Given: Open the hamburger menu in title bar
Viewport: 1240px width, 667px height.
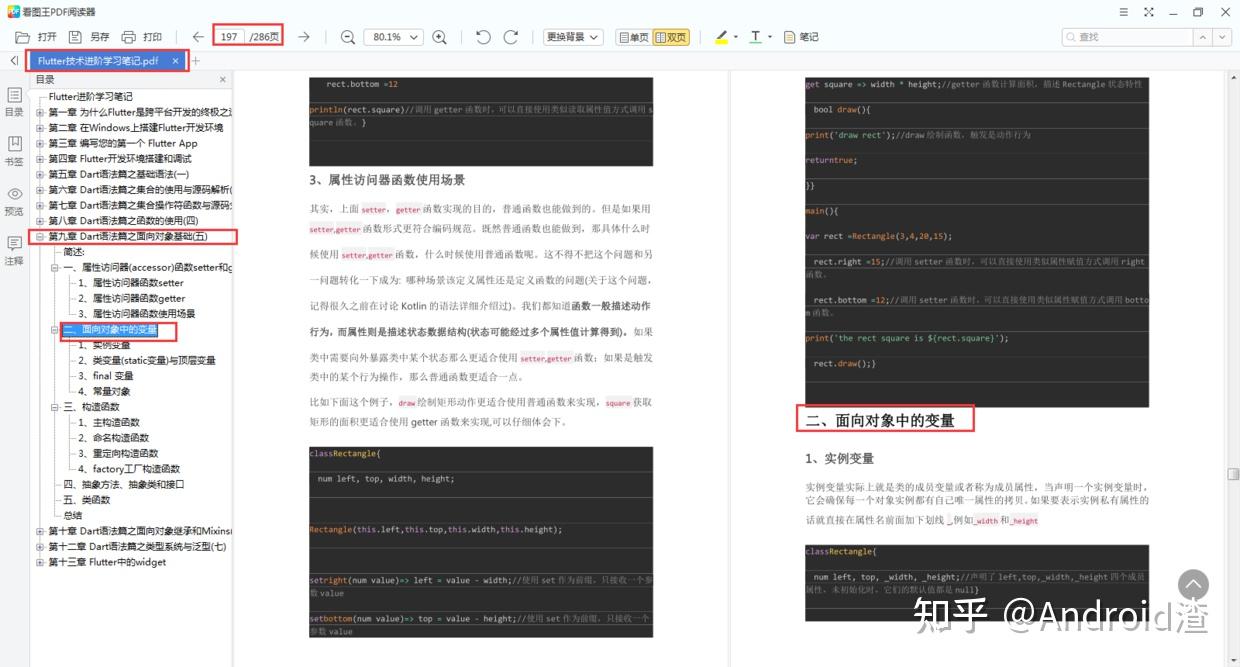Looking at the screenshot, I should pyautogui.click(x=1123, y=12).
